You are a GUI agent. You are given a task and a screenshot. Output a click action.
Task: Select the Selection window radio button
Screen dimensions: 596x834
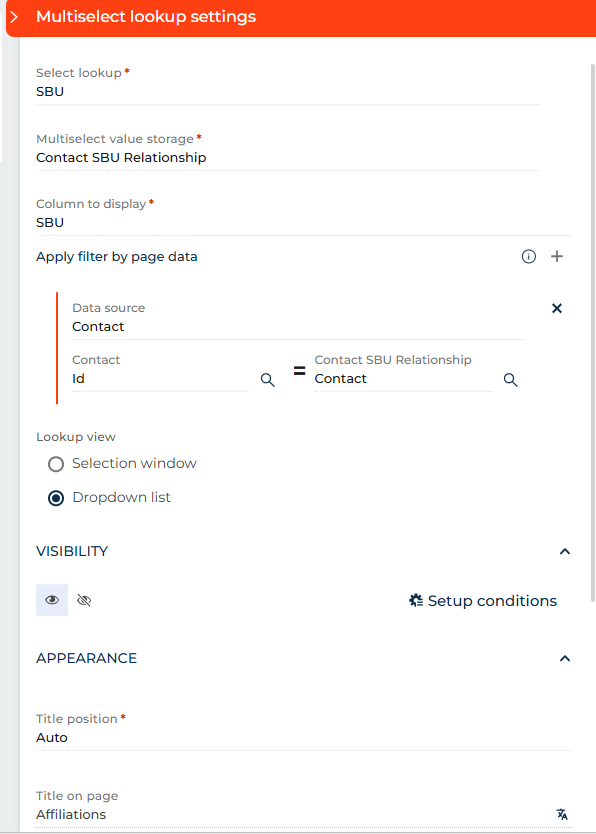(x=56, y=464)
